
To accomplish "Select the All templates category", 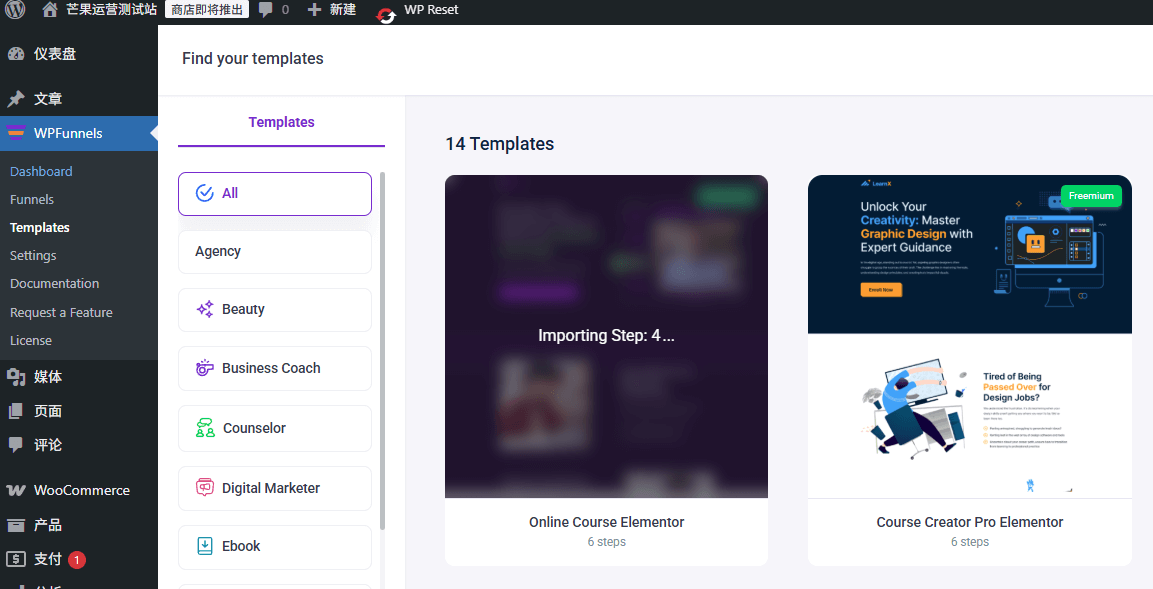I will tap(274, 193).
